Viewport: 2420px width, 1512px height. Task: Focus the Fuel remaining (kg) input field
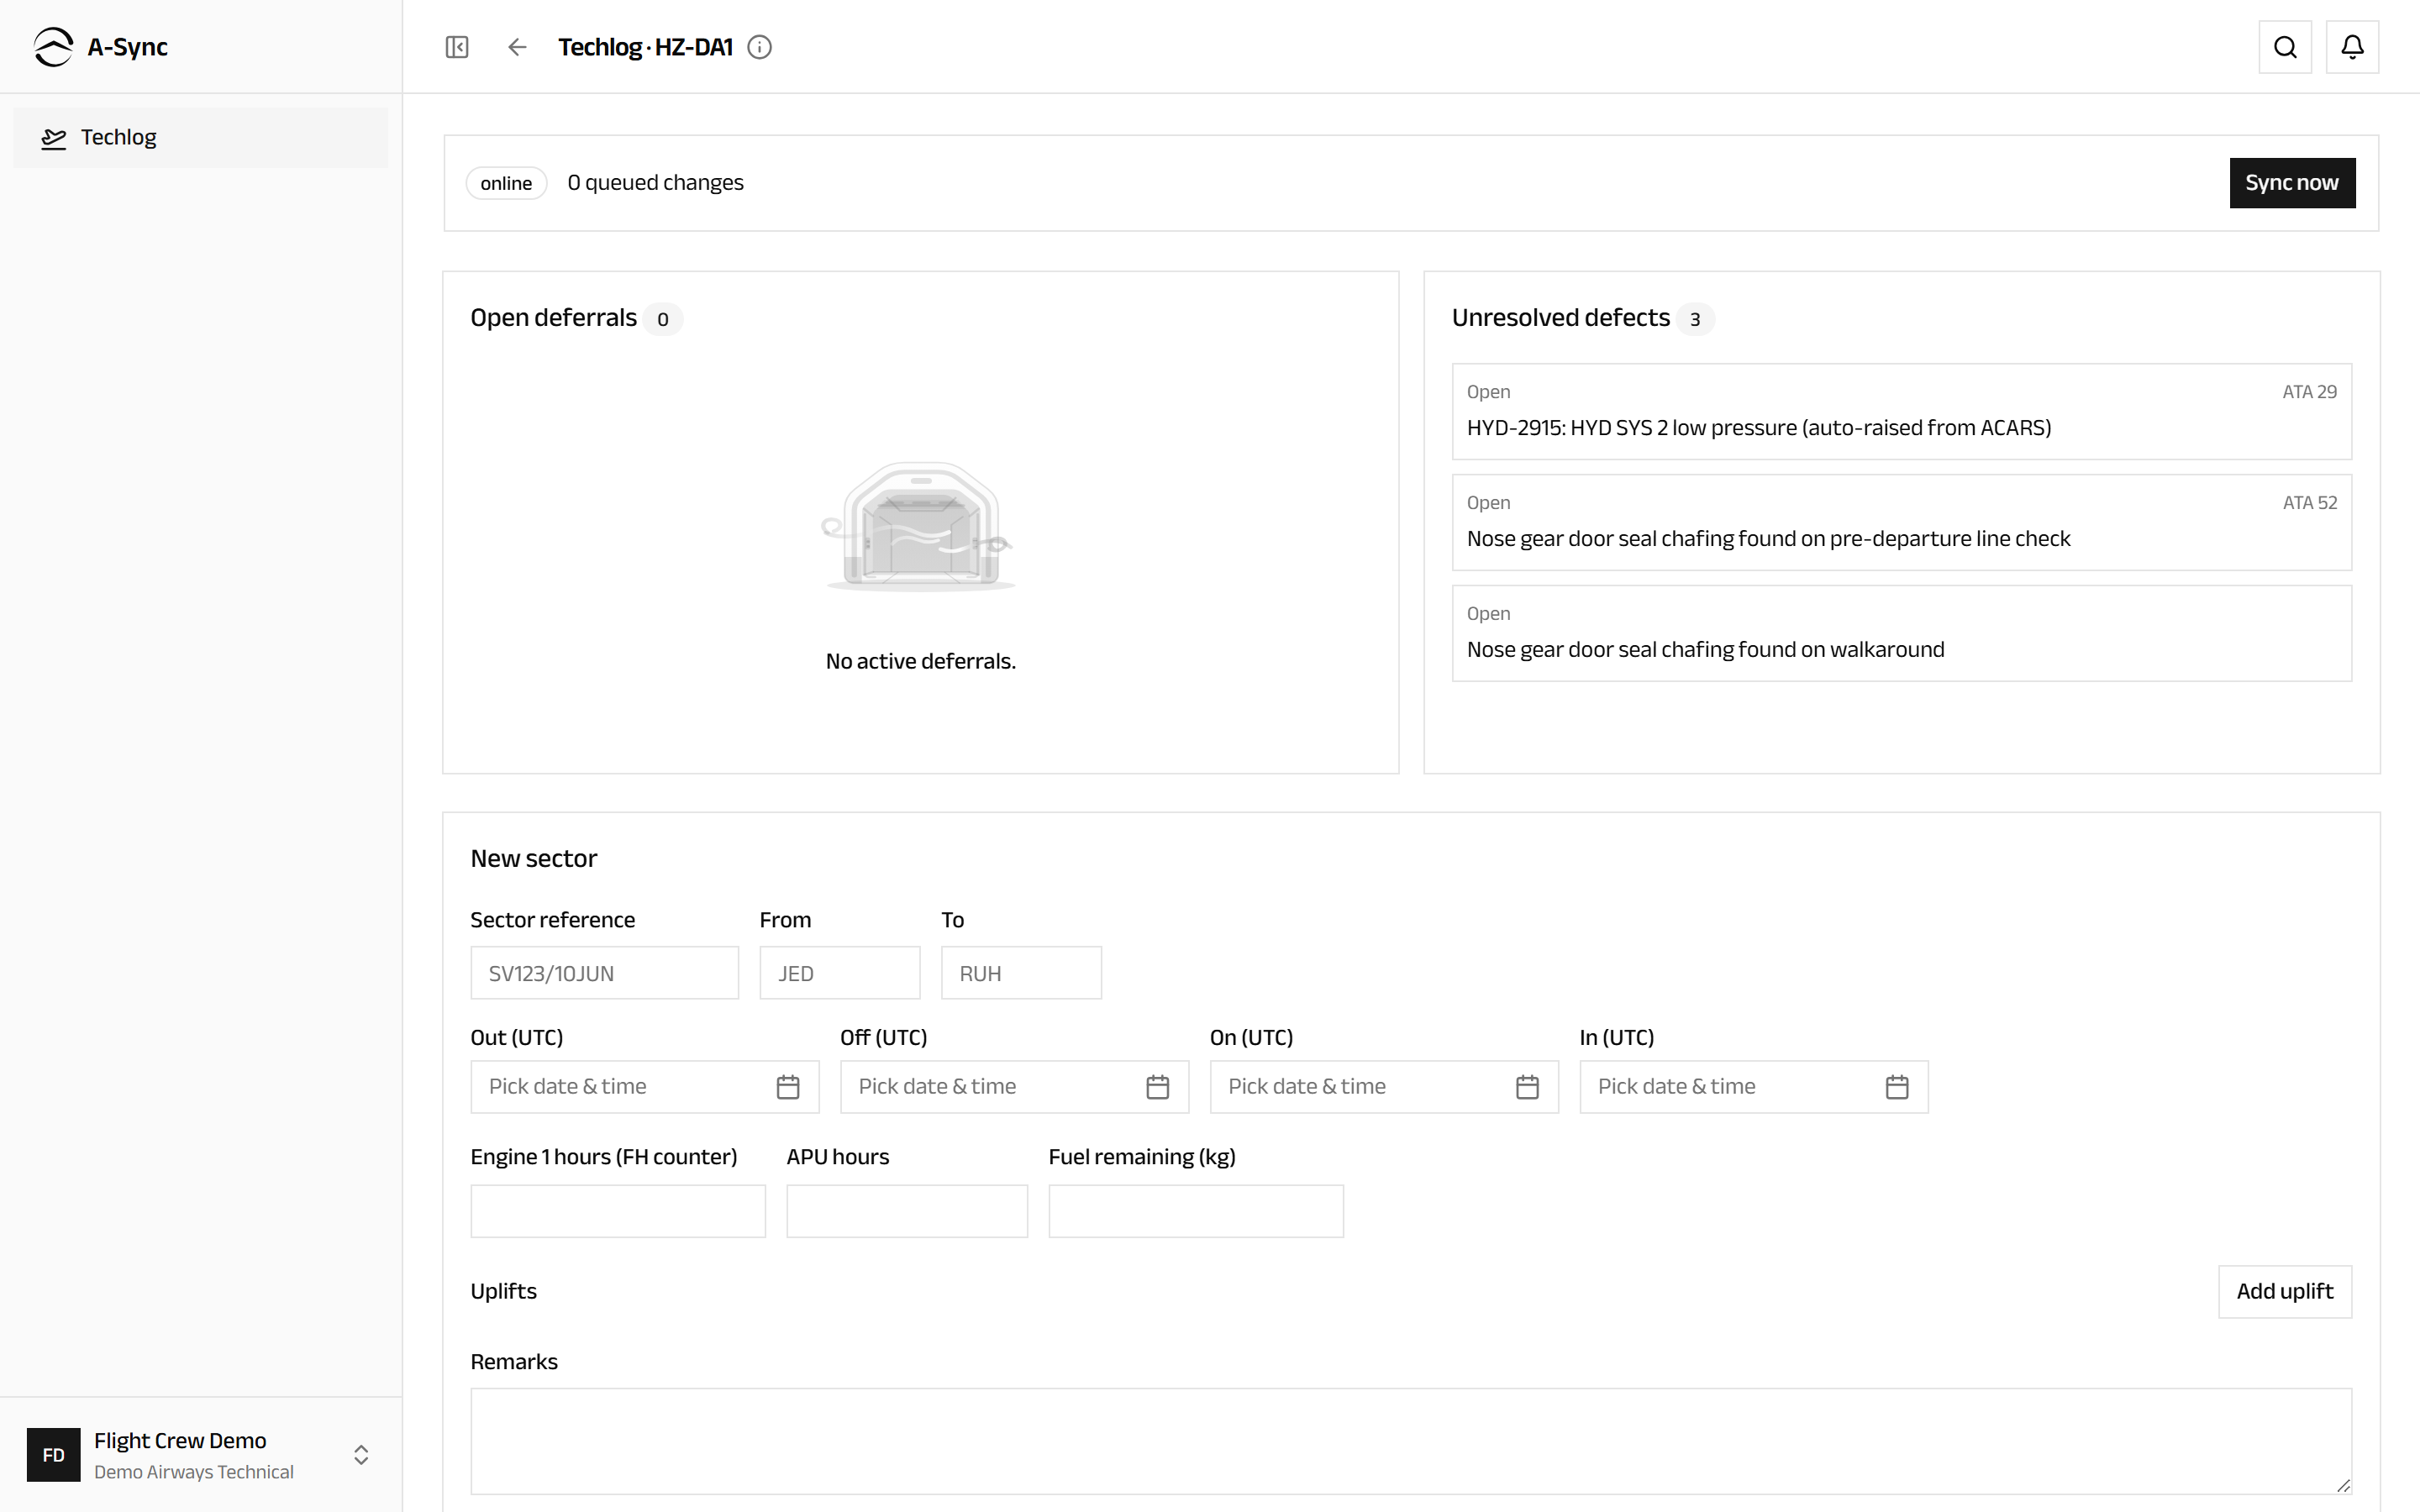(x=1196, y=1212)
